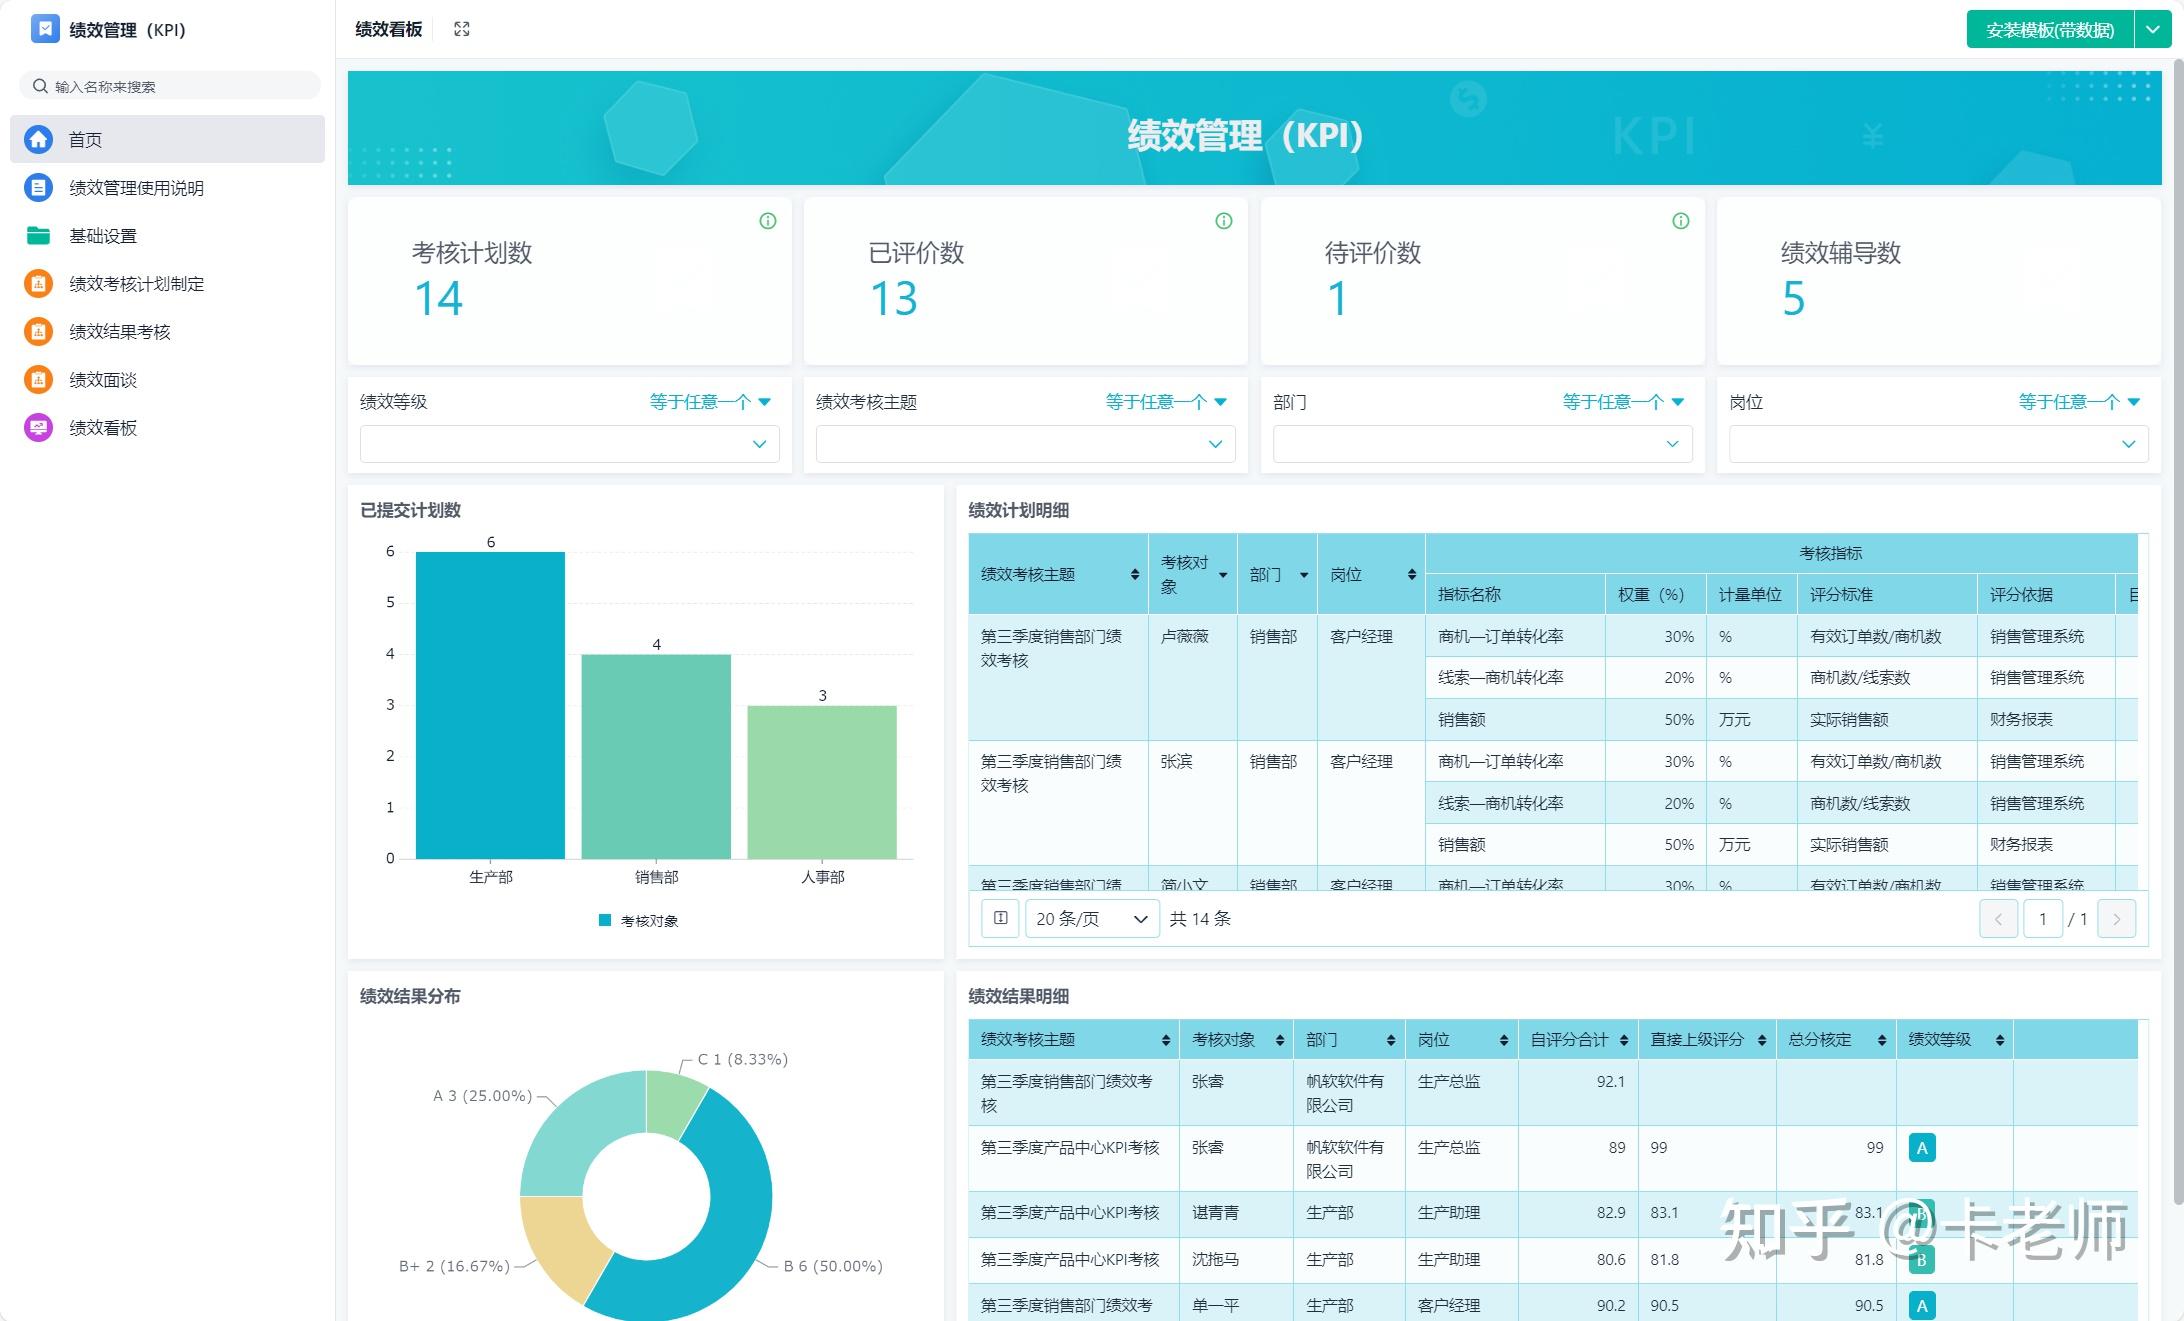Click 安装模板(带数据) button
The width and height of the screenshot is (2184, 1321).
(x=2049, y=29)
